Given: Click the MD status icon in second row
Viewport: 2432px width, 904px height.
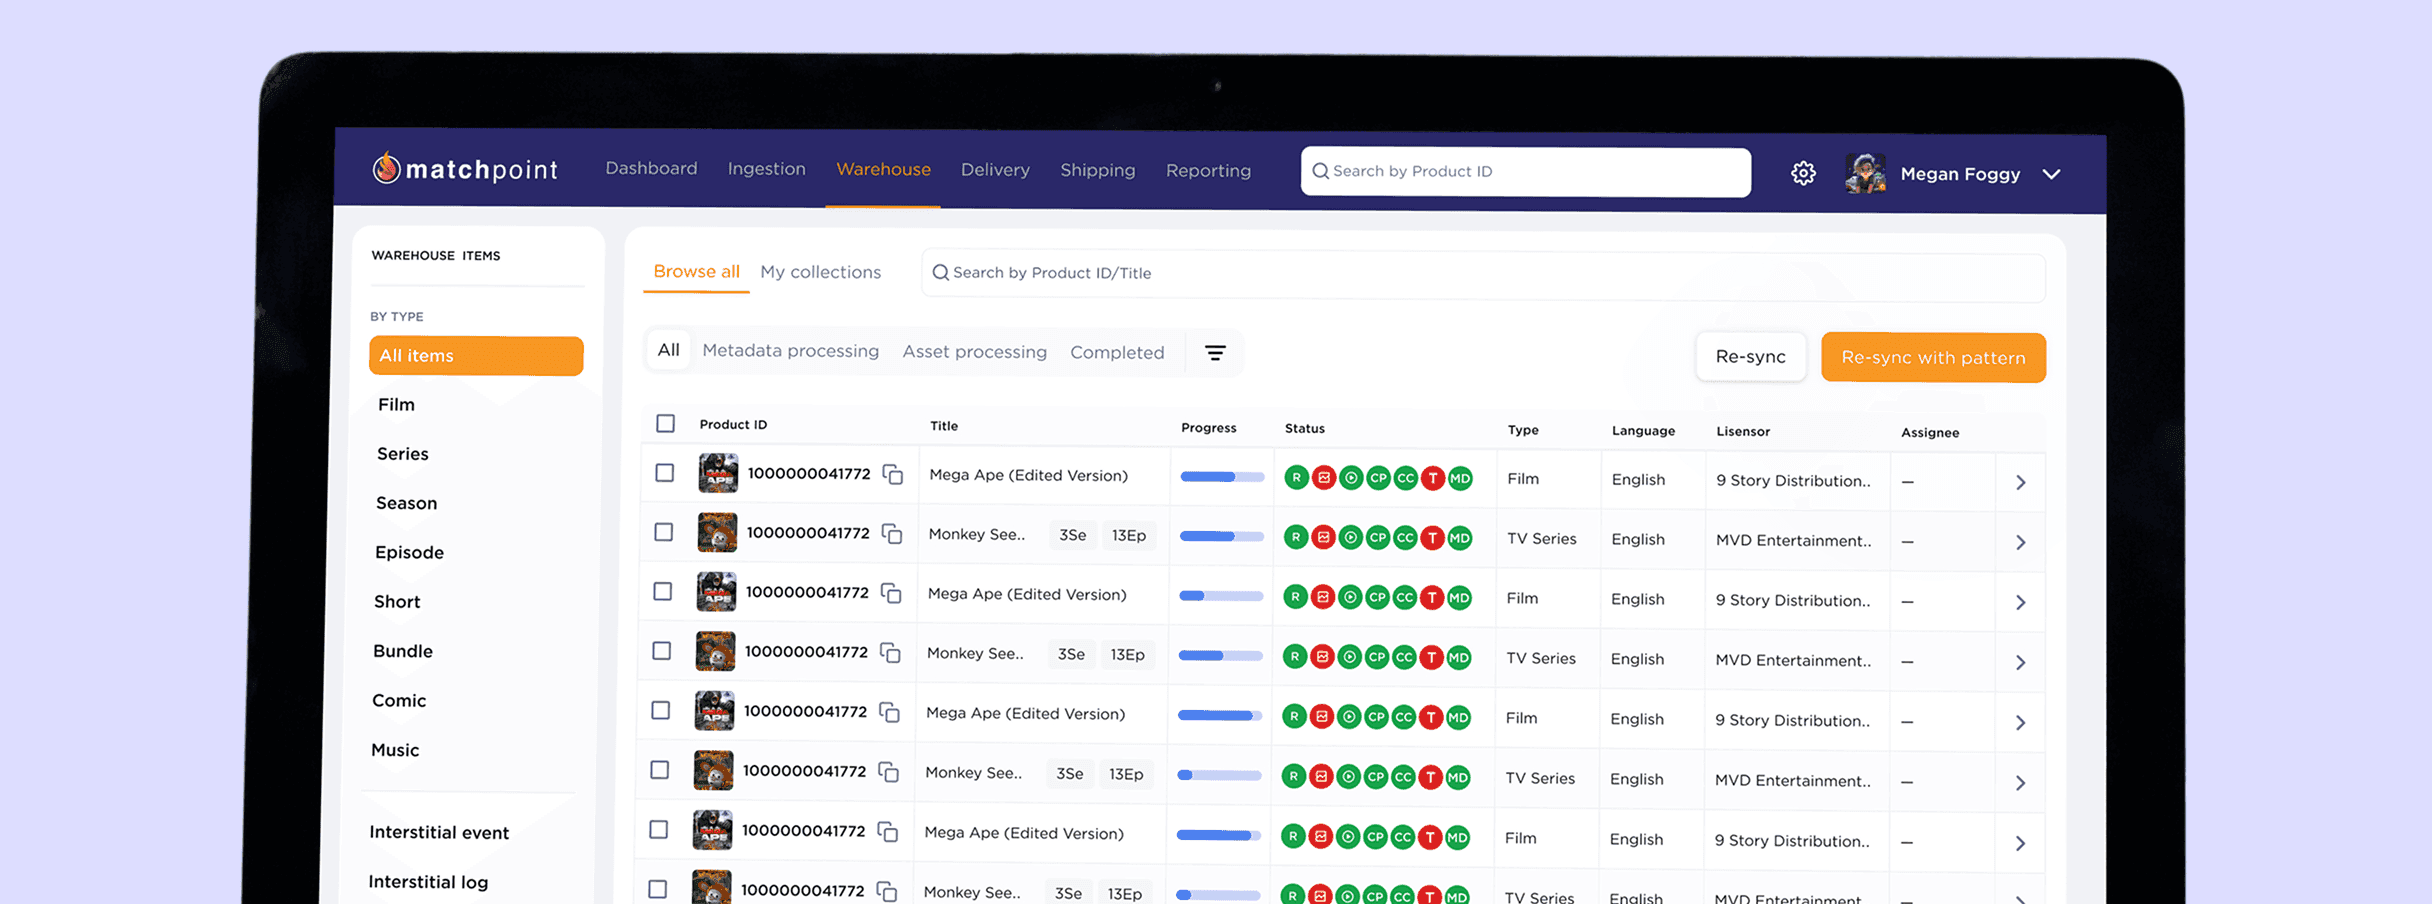Looking at the screenshot, I should coord(1460,538).
